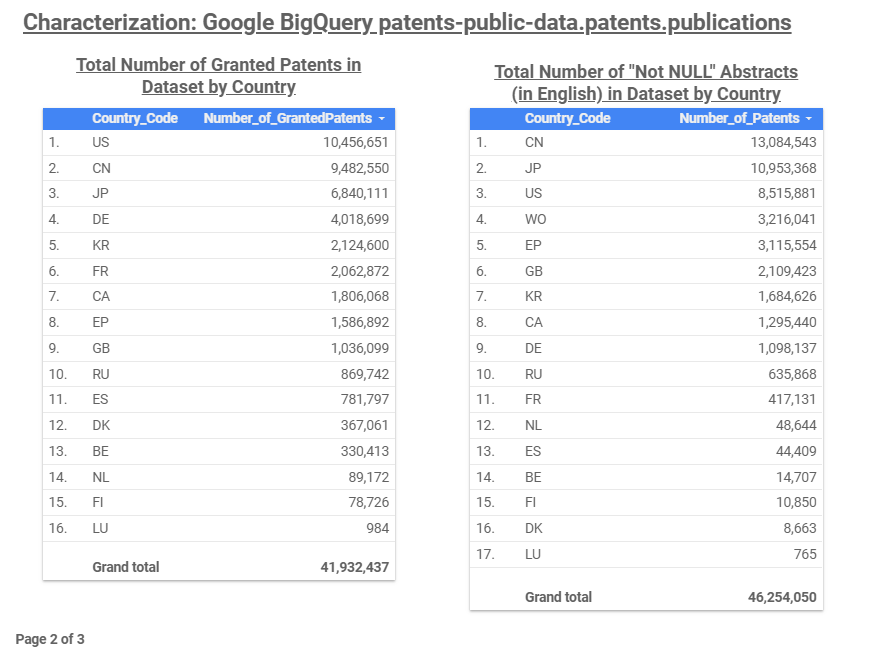Image resolution: width=881 pixels, height=659 pixels.
Task: Select the US row value 10,456,651
Action: [356, 142]
